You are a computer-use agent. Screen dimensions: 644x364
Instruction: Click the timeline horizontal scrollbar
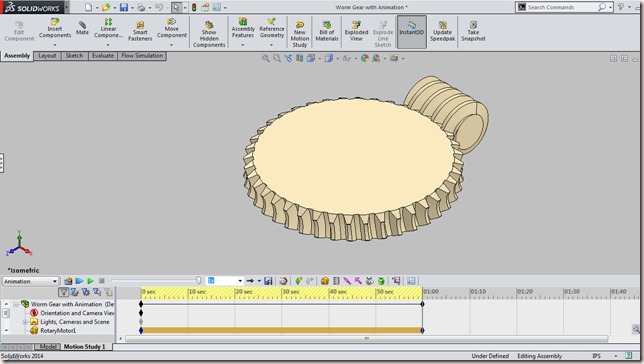click(366, 339)
